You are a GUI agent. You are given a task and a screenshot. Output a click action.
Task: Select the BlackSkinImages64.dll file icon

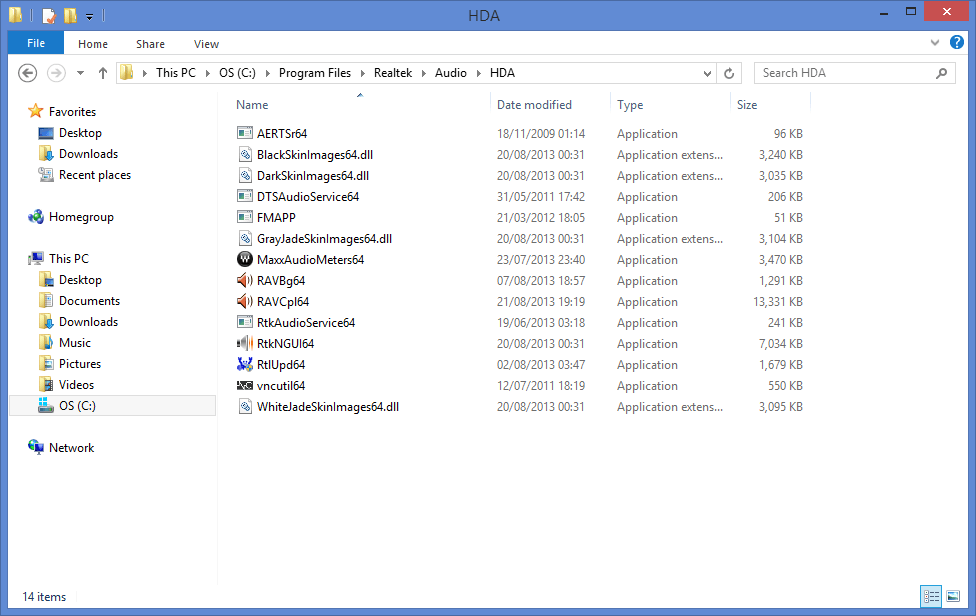[x=245, y=154]
